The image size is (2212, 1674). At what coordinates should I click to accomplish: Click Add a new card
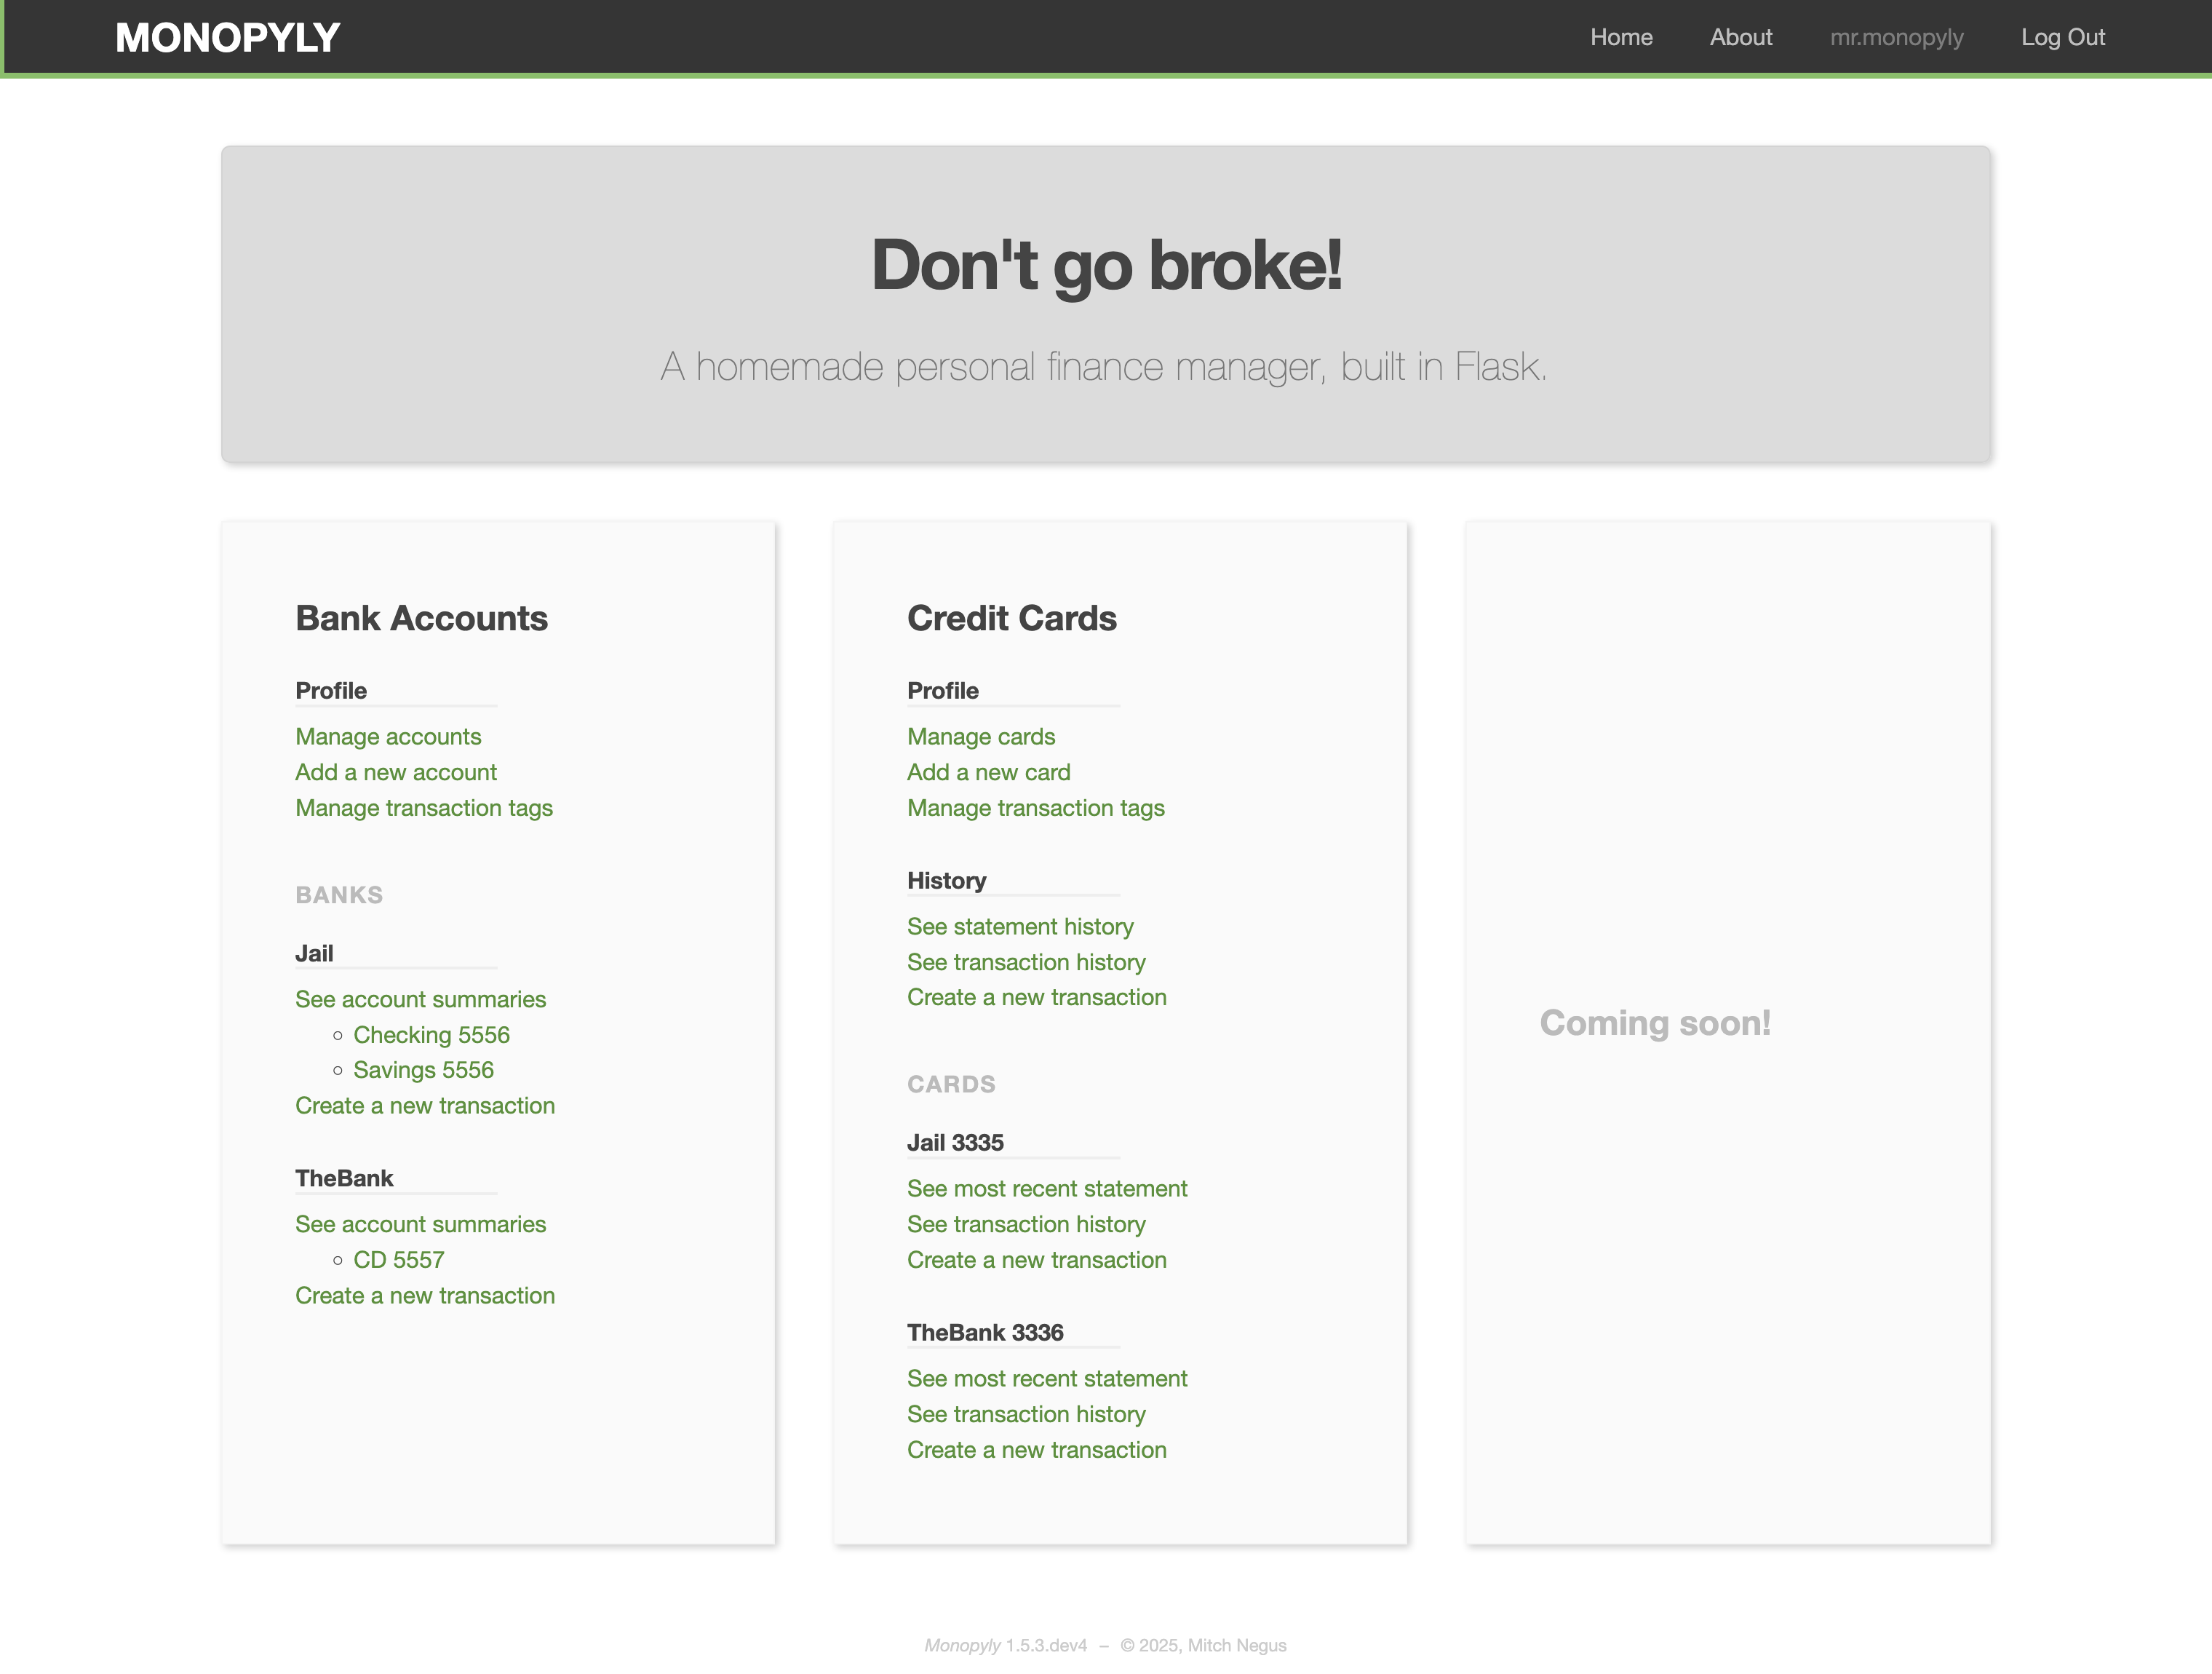[988, 772]
